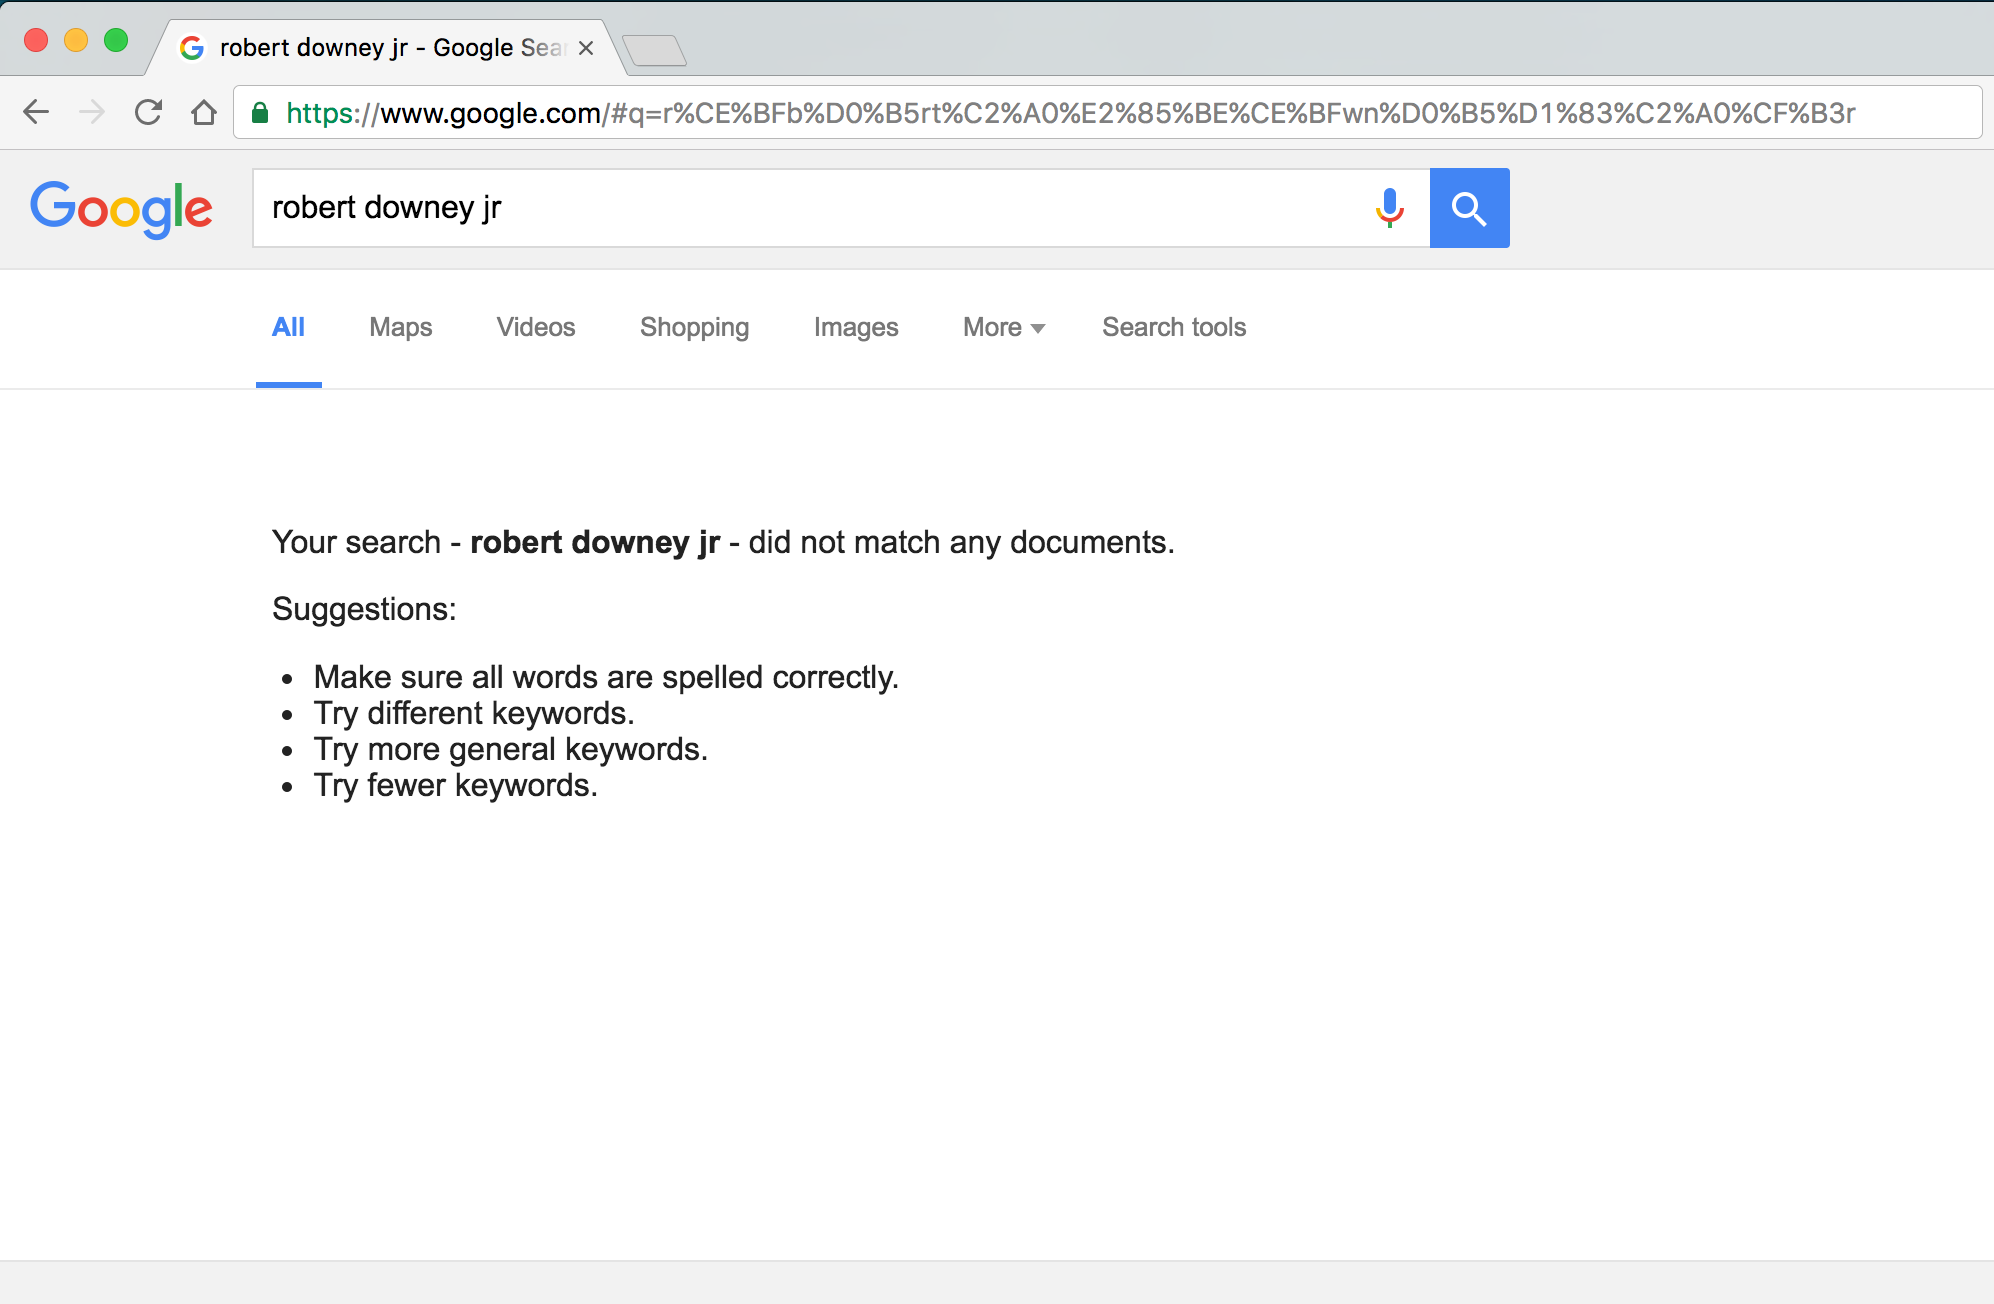This screenshot has width=1994, height=1304.
Task: Click inside the Google search box
Action: pos(800,208)
